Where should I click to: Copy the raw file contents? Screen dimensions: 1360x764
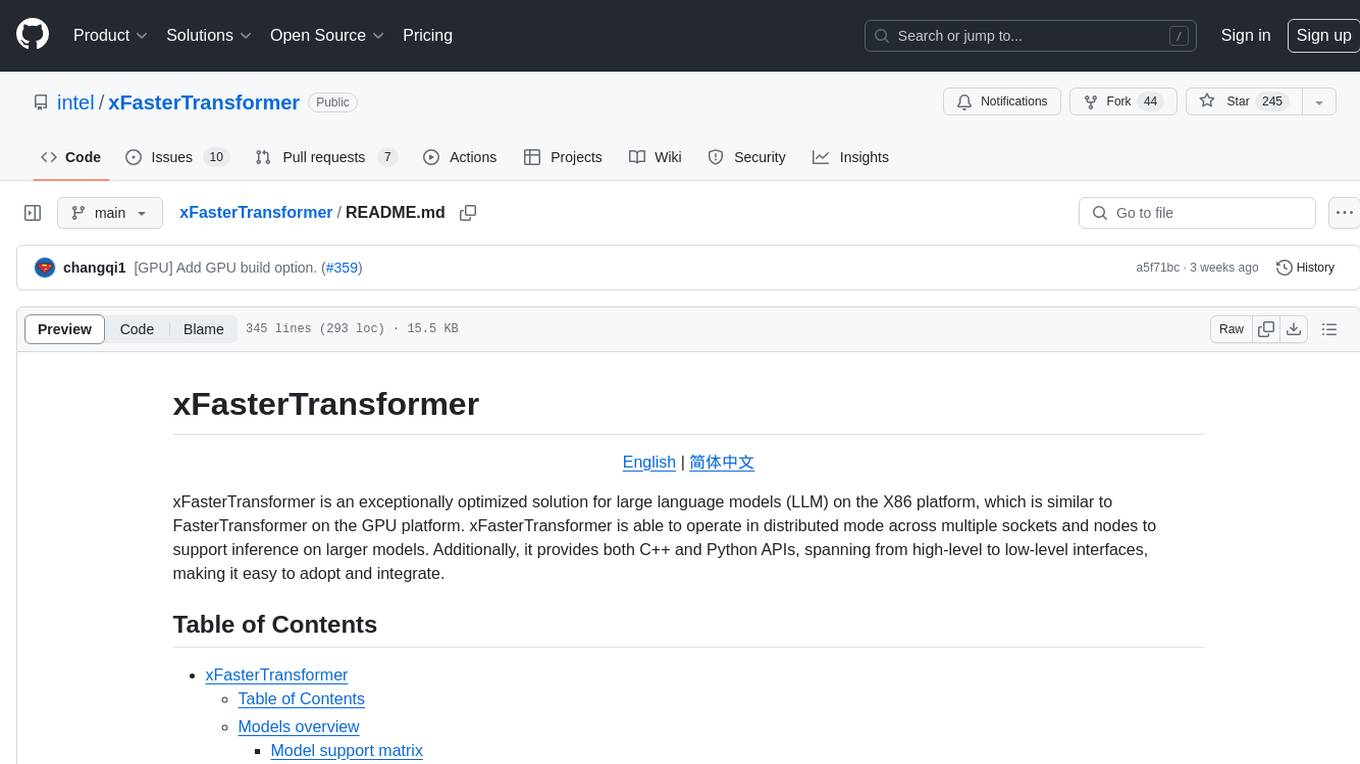click(1266, 329)
